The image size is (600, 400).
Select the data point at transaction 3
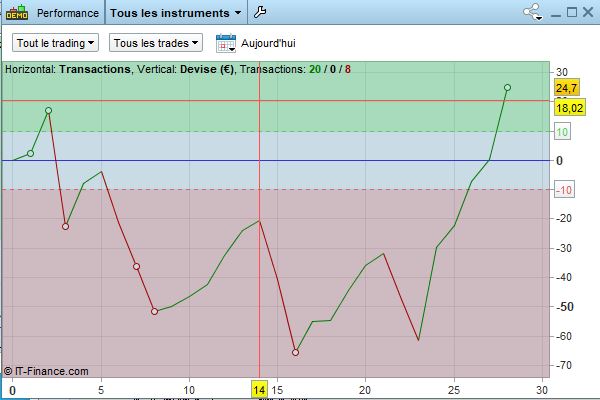(65, 227)
